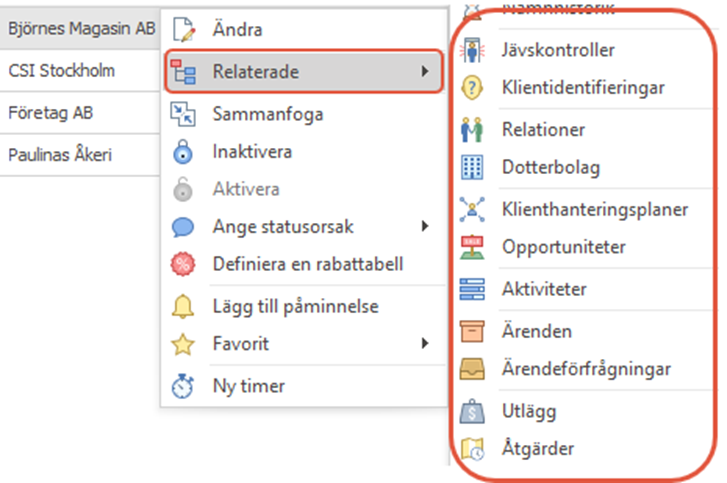Open Klienthanteringsplaner menu entry
Image resolution: width=727 pixels, height=483 pixels.
coord(594,210)
